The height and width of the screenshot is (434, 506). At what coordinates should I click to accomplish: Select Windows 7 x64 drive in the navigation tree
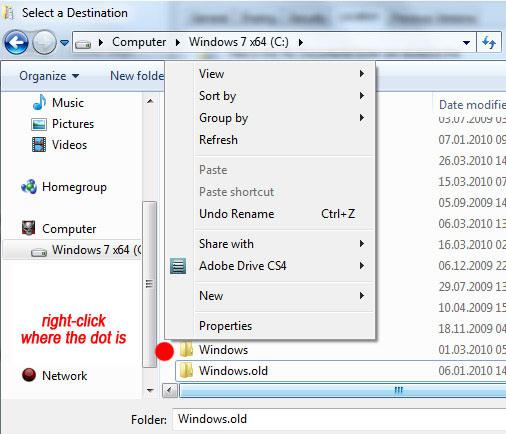[72, 249]
